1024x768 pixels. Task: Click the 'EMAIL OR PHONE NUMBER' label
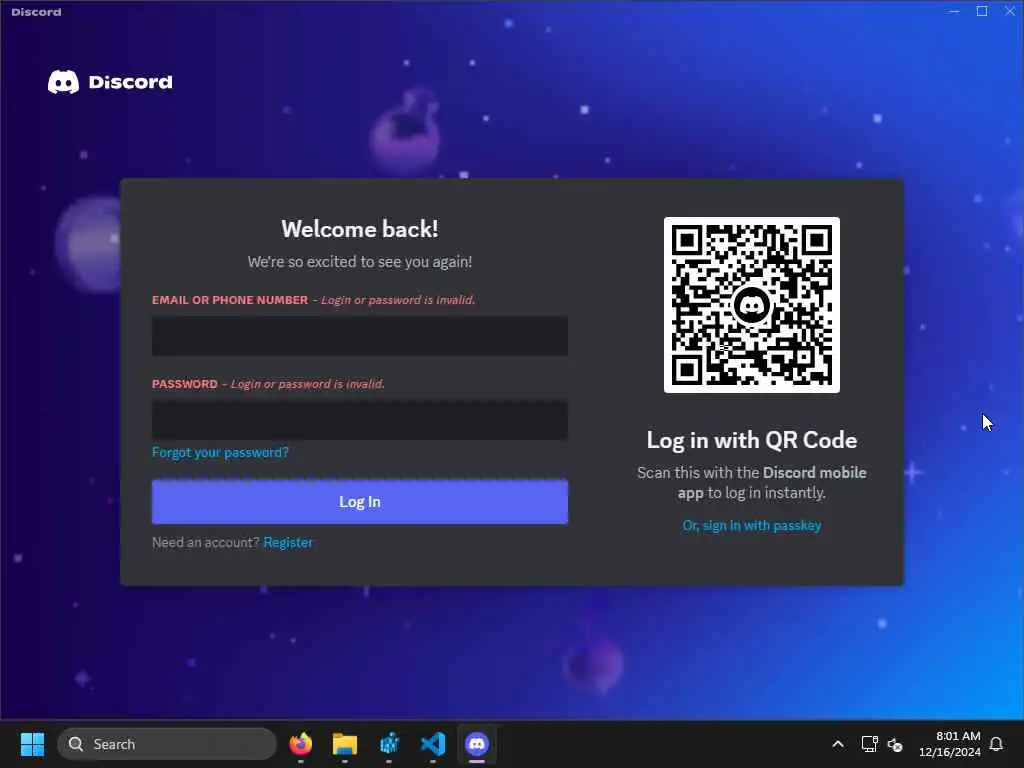point(230,300)
